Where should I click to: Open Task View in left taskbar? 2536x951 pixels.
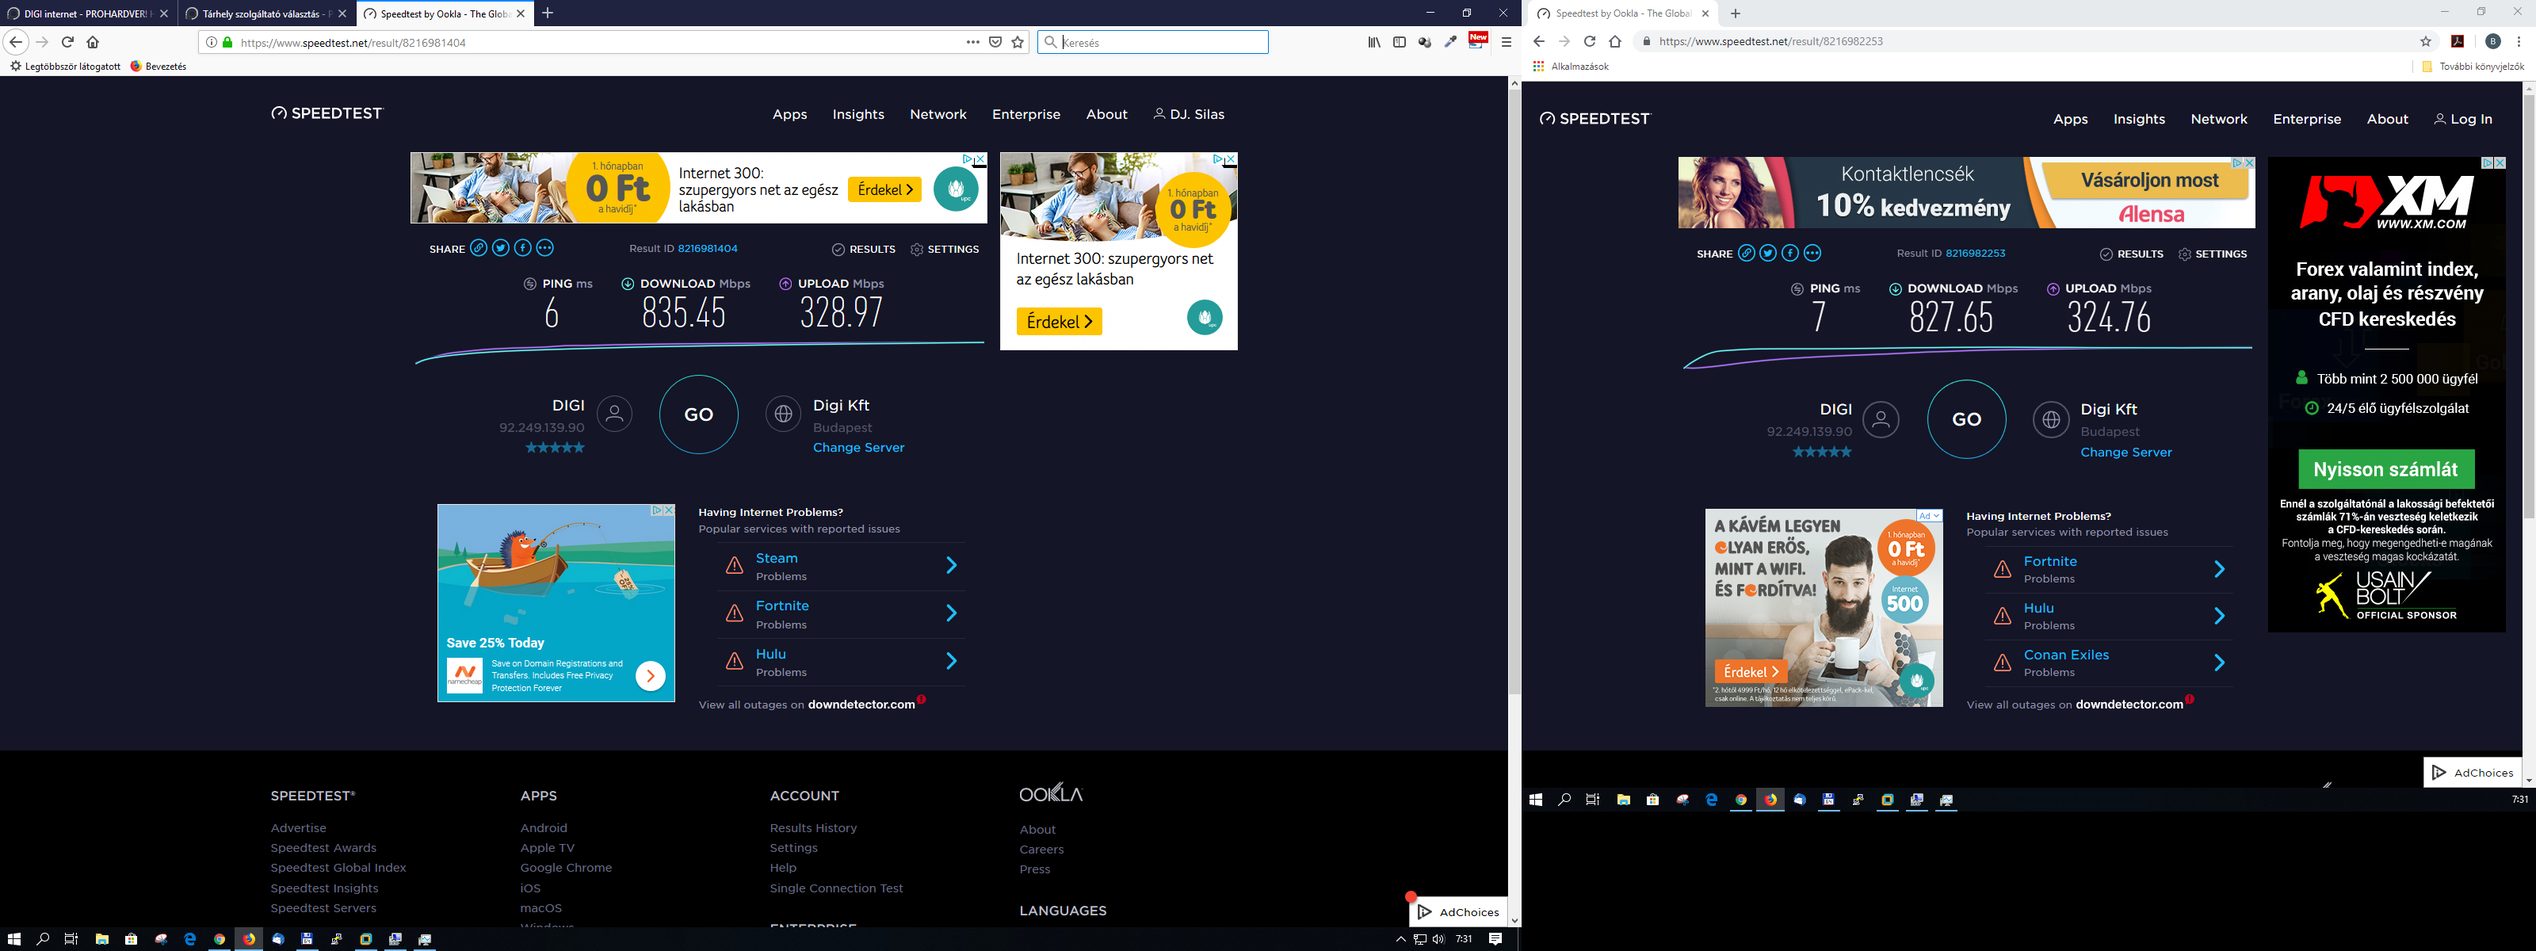pos(71,939)
